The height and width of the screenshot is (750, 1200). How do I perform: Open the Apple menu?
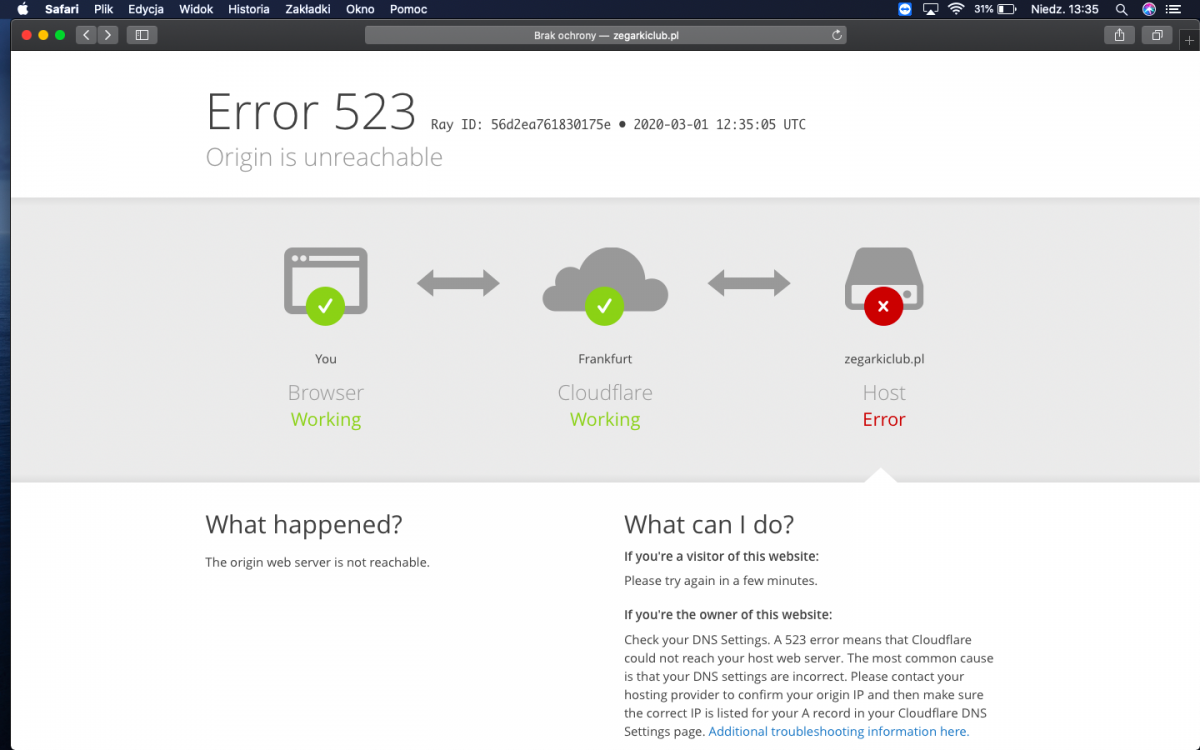[x=23, y=9]
